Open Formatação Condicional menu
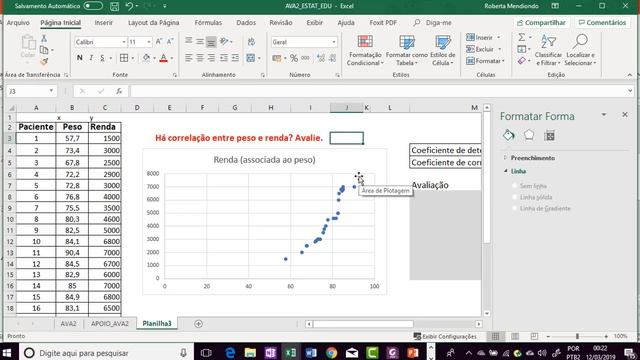The width and height of the screenshot is (640, 360). click(x=365, y=51)
